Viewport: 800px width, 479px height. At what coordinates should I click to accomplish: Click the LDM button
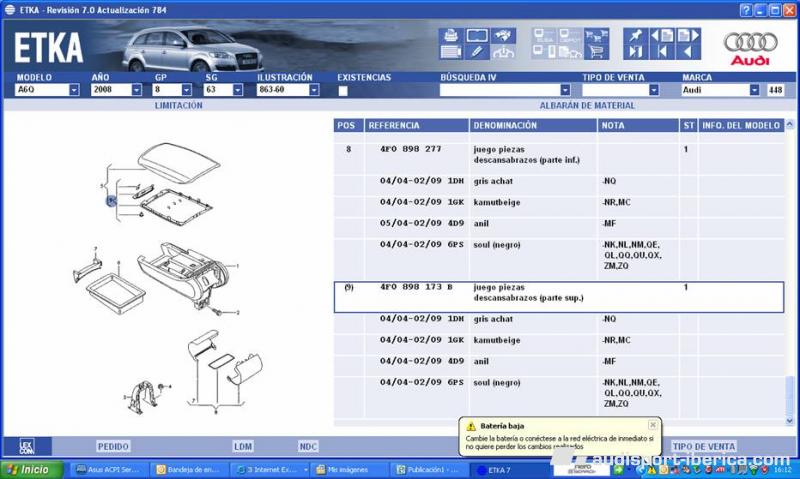(243, 446)
